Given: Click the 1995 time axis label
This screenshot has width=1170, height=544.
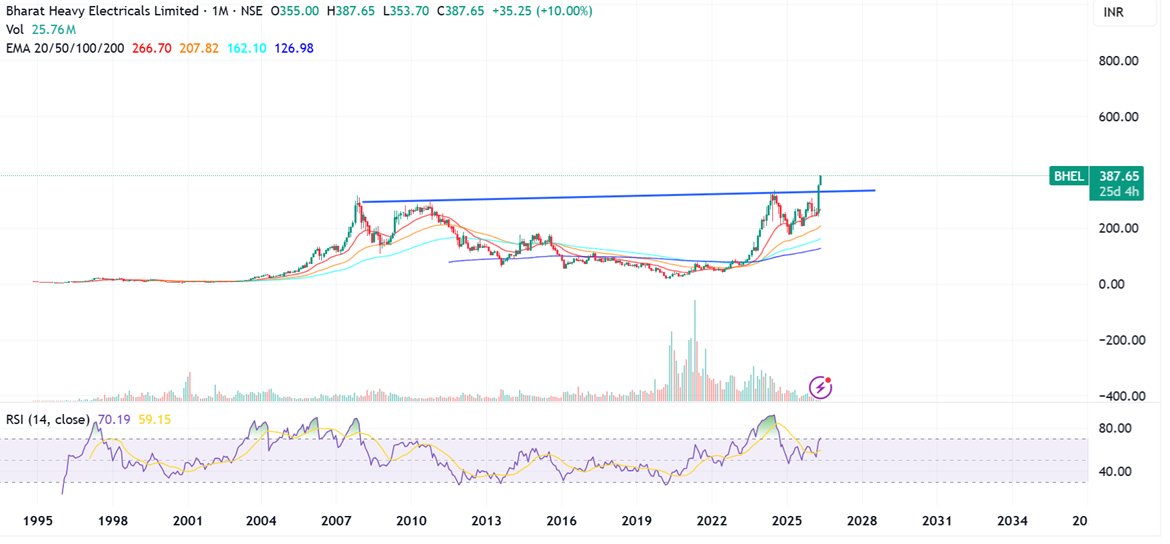Looking at the screenshot, I should [37, 520].
